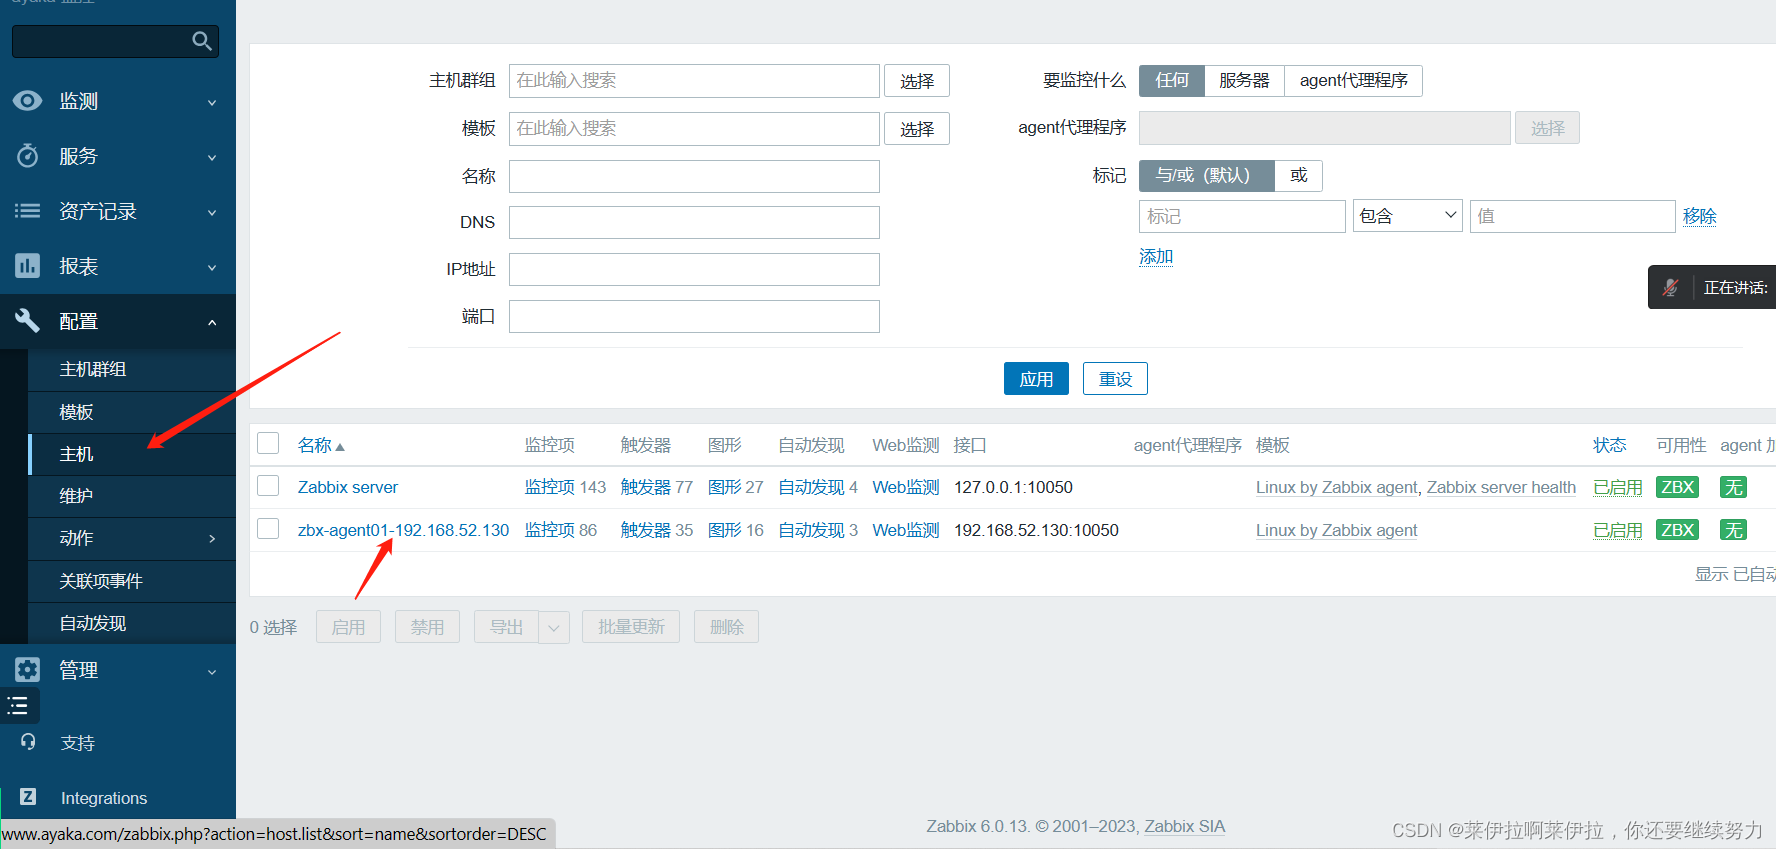
Task: Click the ZBX availability badge for zbx-agent01
Action: point(1677,530)
